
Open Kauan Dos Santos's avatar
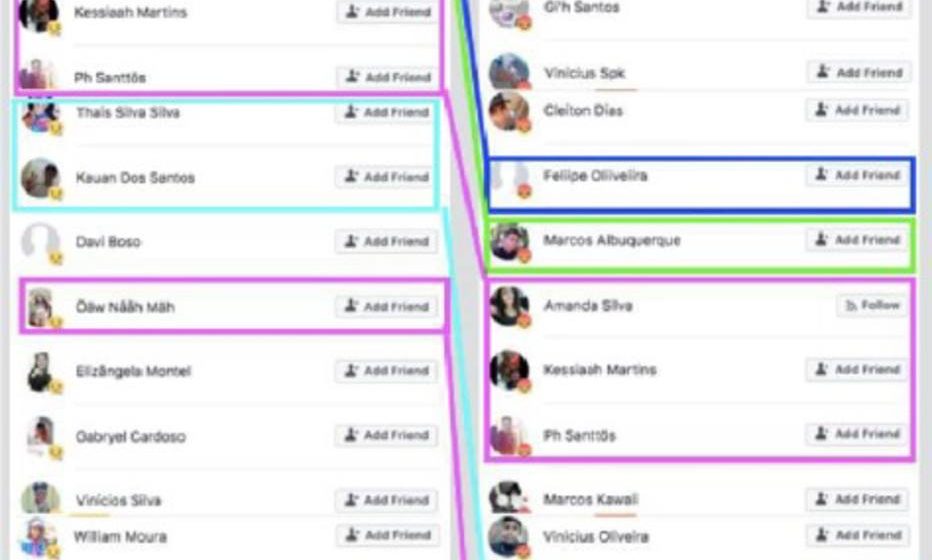40,177
